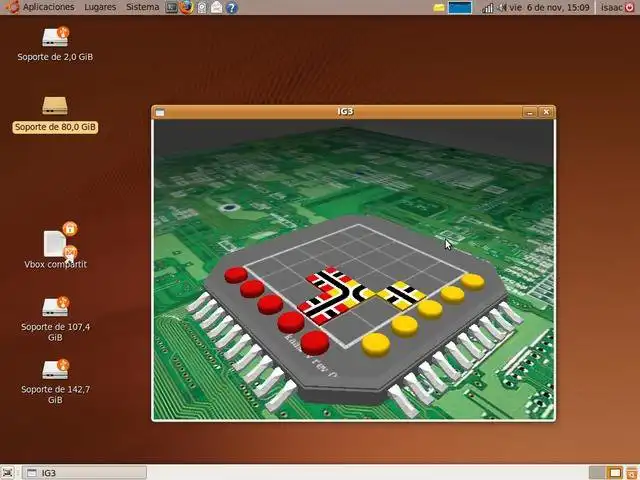
Task: Click the isaac user name in the panel
Action: [611, 7]
